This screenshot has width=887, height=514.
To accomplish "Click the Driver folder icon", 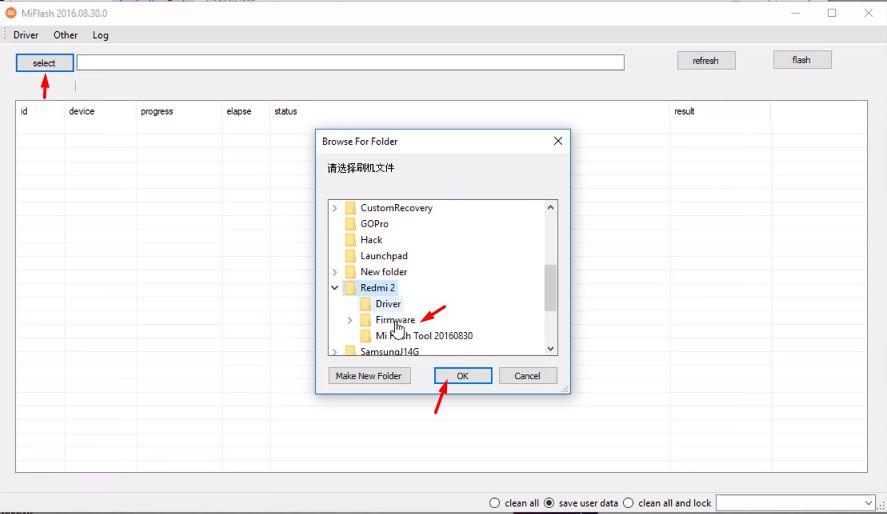I will [x=366, y=304].
